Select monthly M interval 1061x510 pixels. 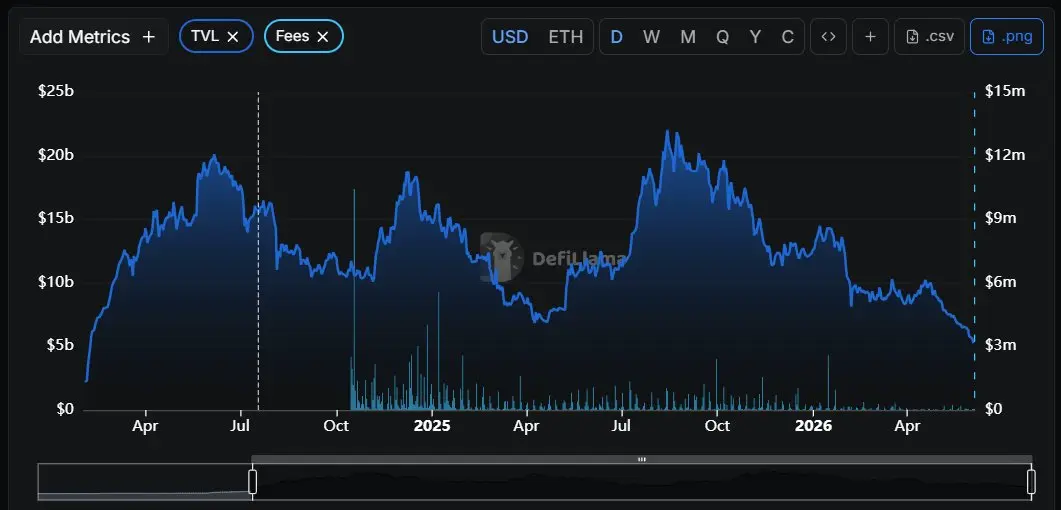687,37
